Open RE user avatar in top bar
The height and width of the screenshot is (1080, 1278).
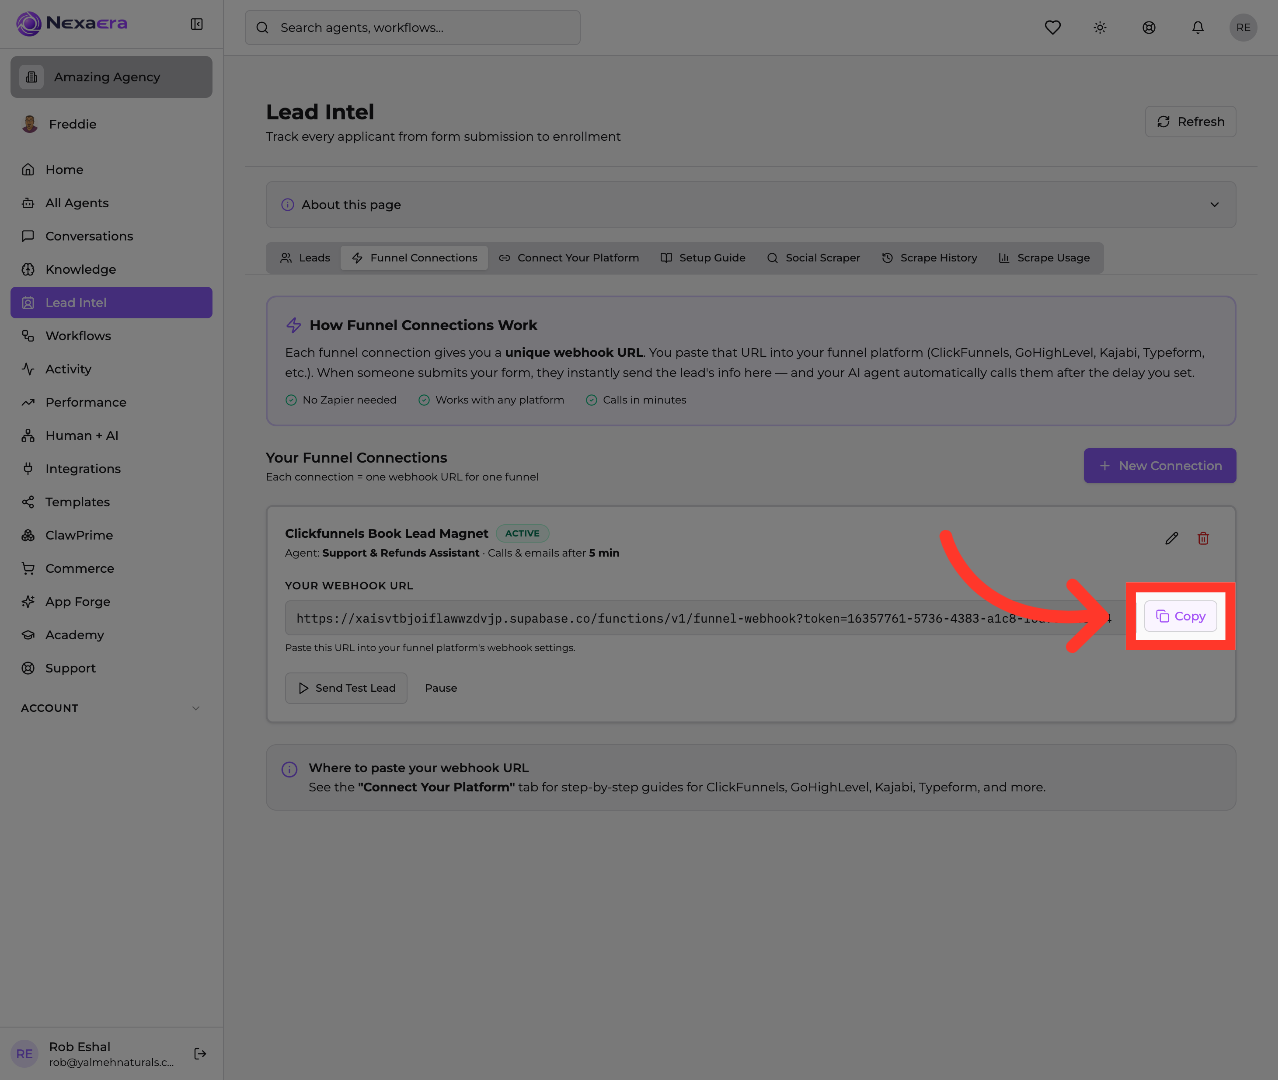[1243, 28]
